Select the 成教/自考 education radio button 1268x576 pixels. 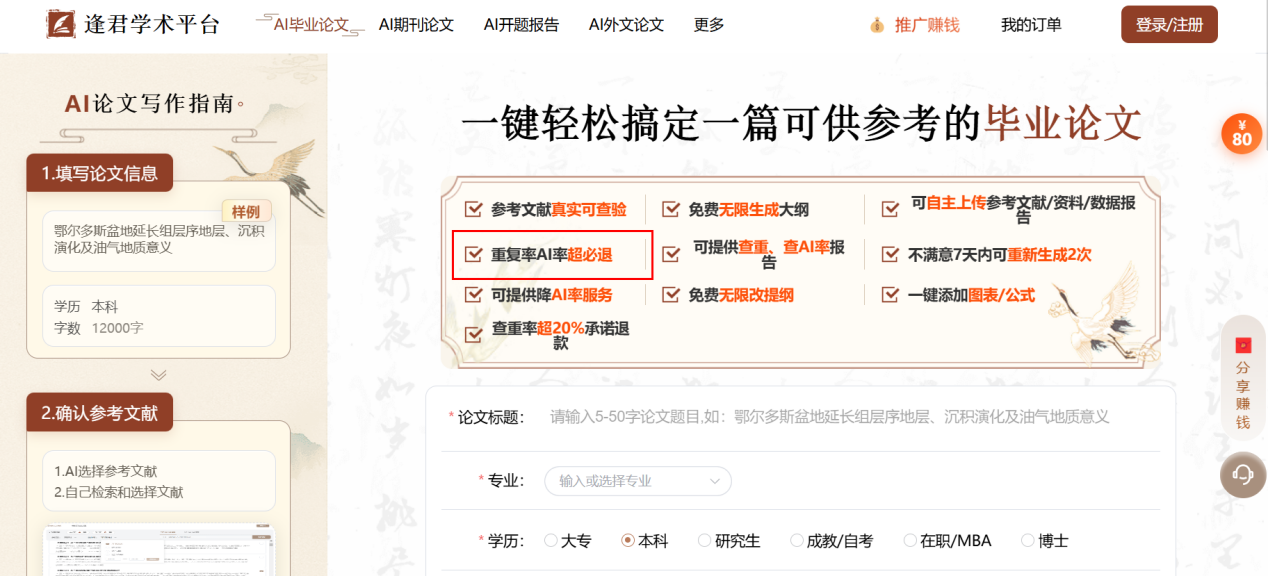pyautogui.click(x=797, y=540)
